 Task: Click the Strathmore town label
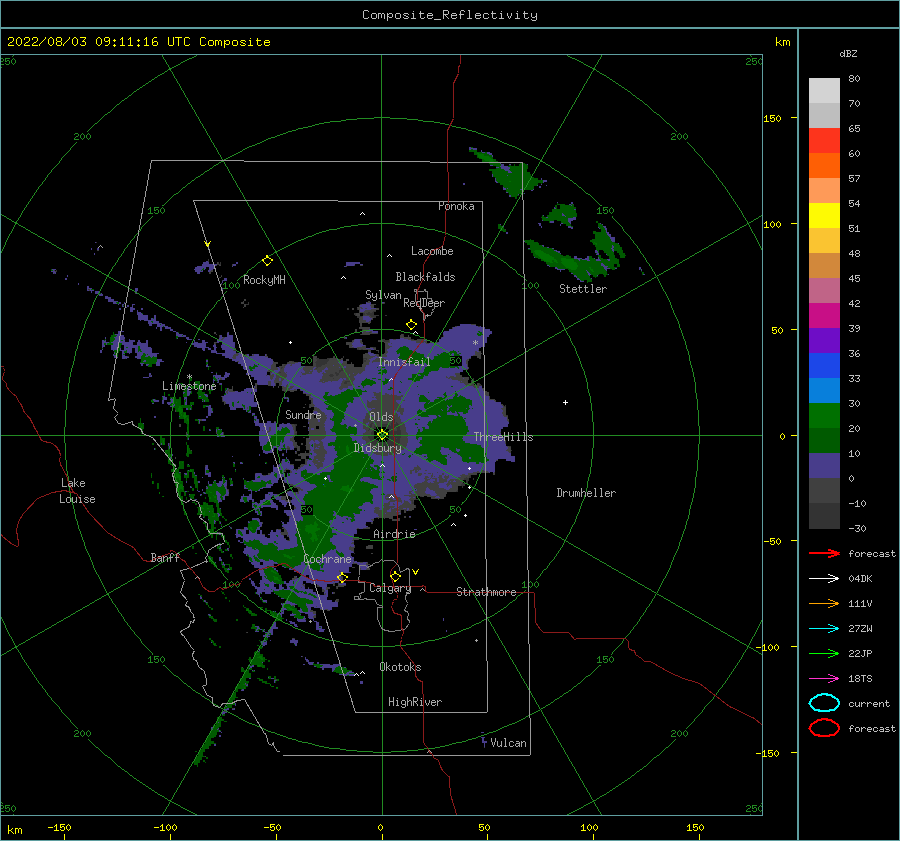(486, 592)
